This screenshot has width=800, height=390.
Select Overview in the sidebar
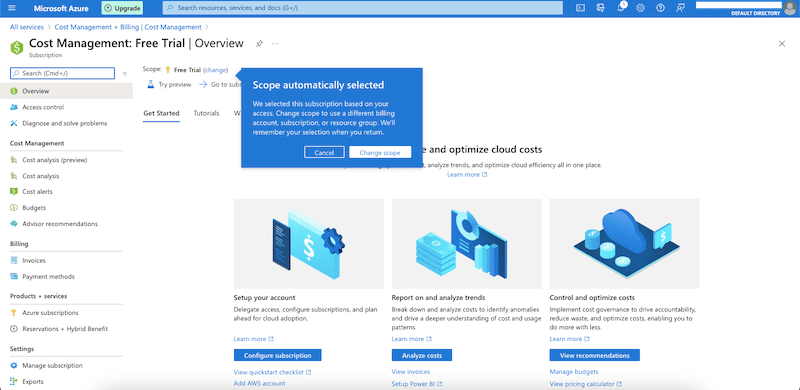click(x=66, y=91)
